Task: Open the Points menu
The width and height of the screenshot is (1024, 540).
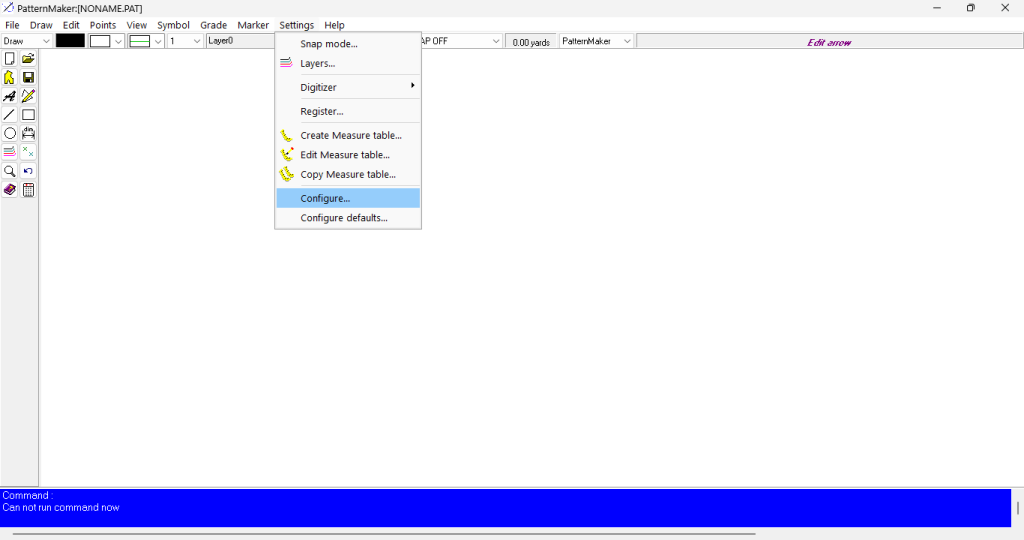Action: click(103, 25)
